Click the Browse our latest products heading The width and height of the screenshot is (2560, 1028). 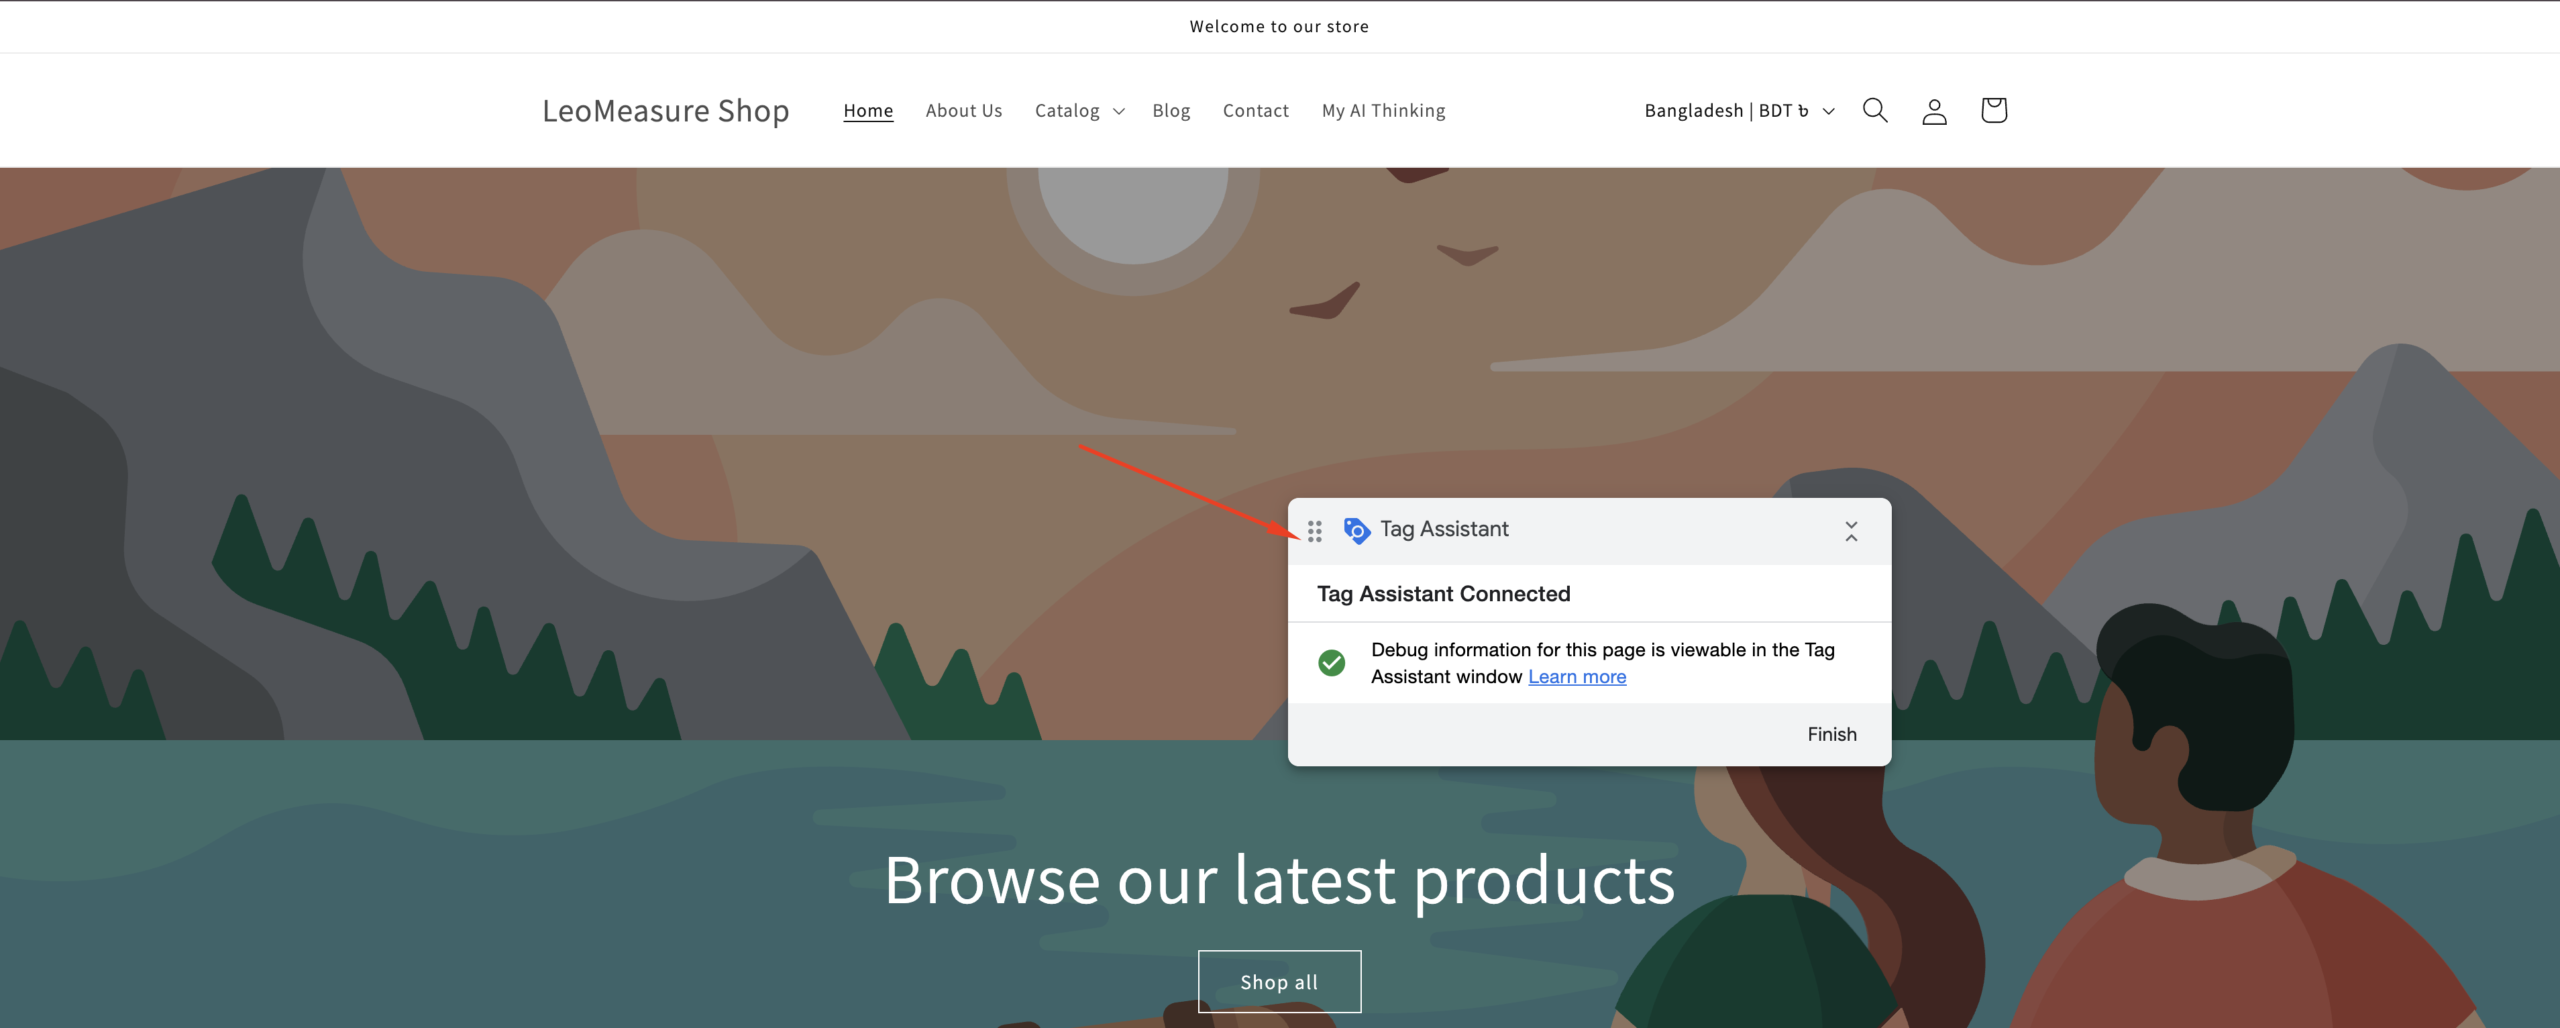(1280, 881)
